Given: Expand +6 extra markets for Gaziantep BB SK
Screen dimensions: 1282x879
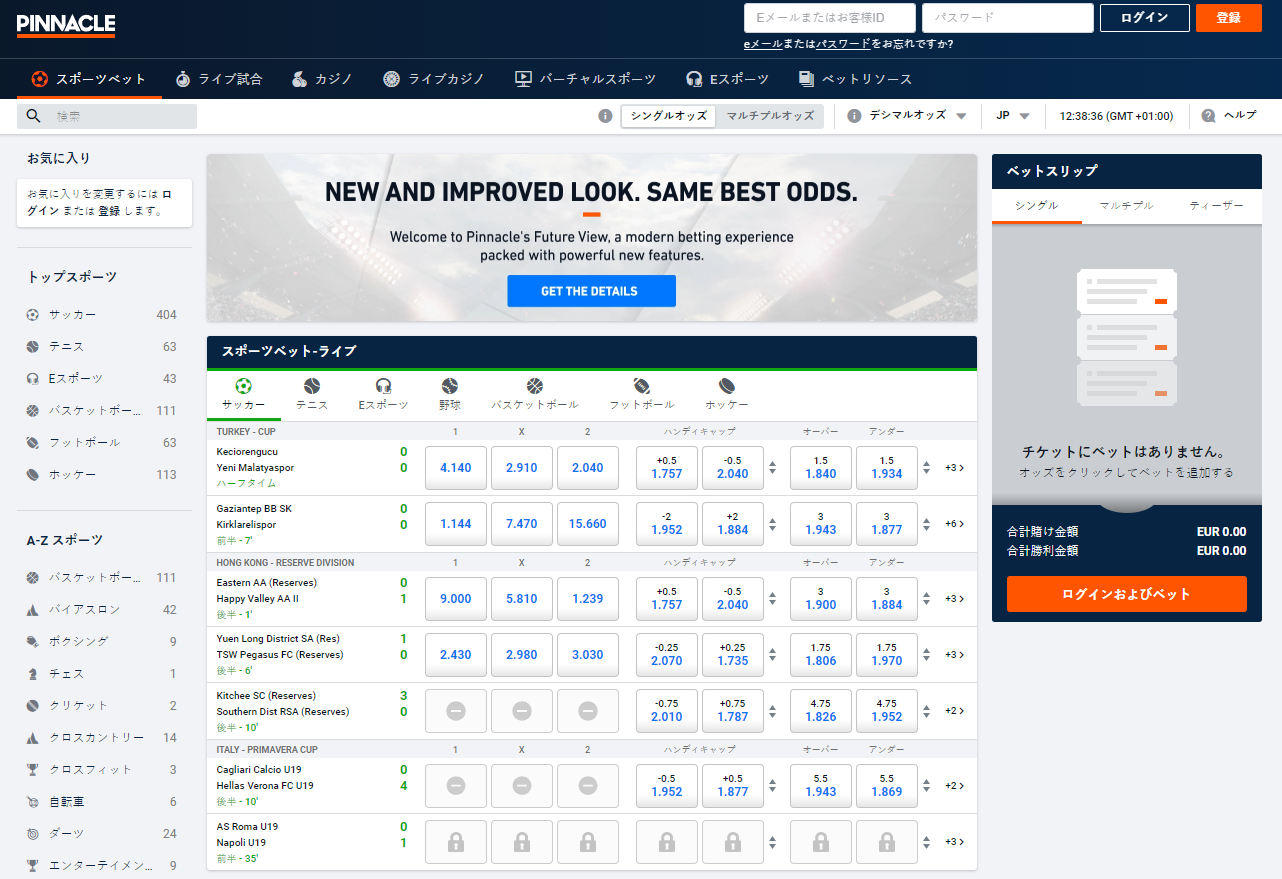Looking at the screenshot, I should [952, 523].
